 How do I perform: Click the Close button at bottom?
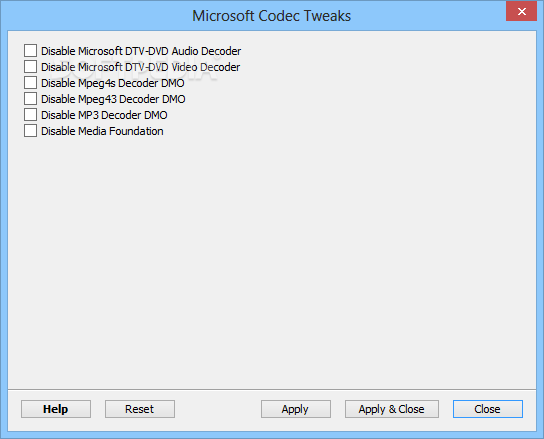(487, 409)
